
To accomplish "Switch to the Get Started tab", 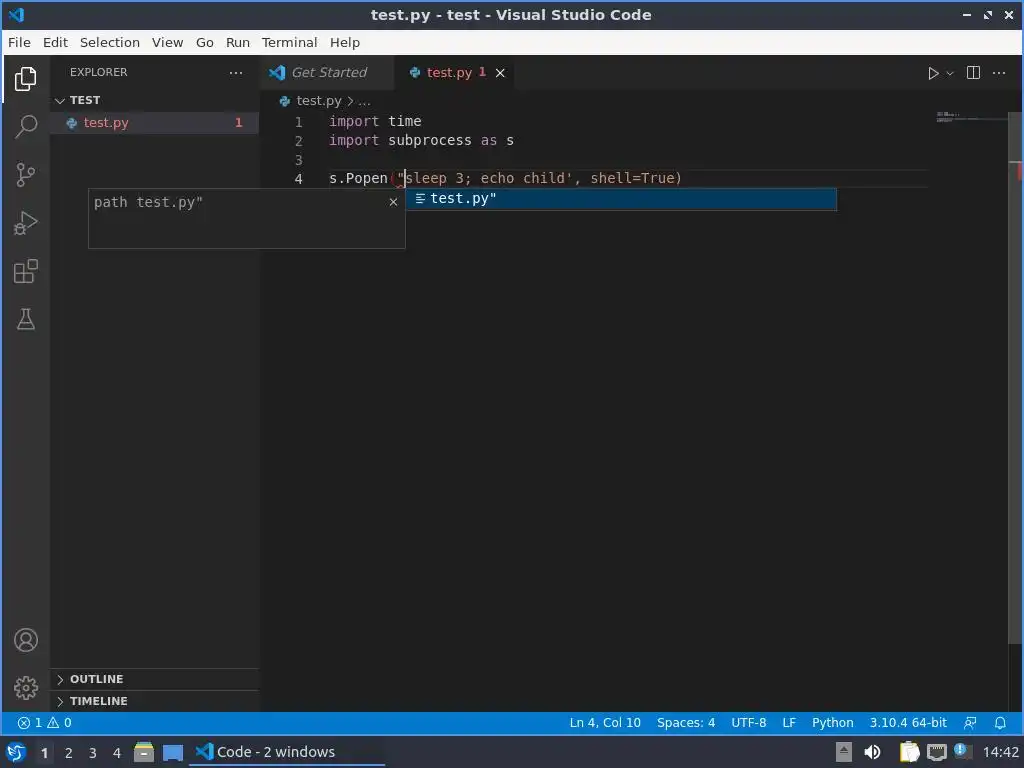I will click(x=328, y=72).
